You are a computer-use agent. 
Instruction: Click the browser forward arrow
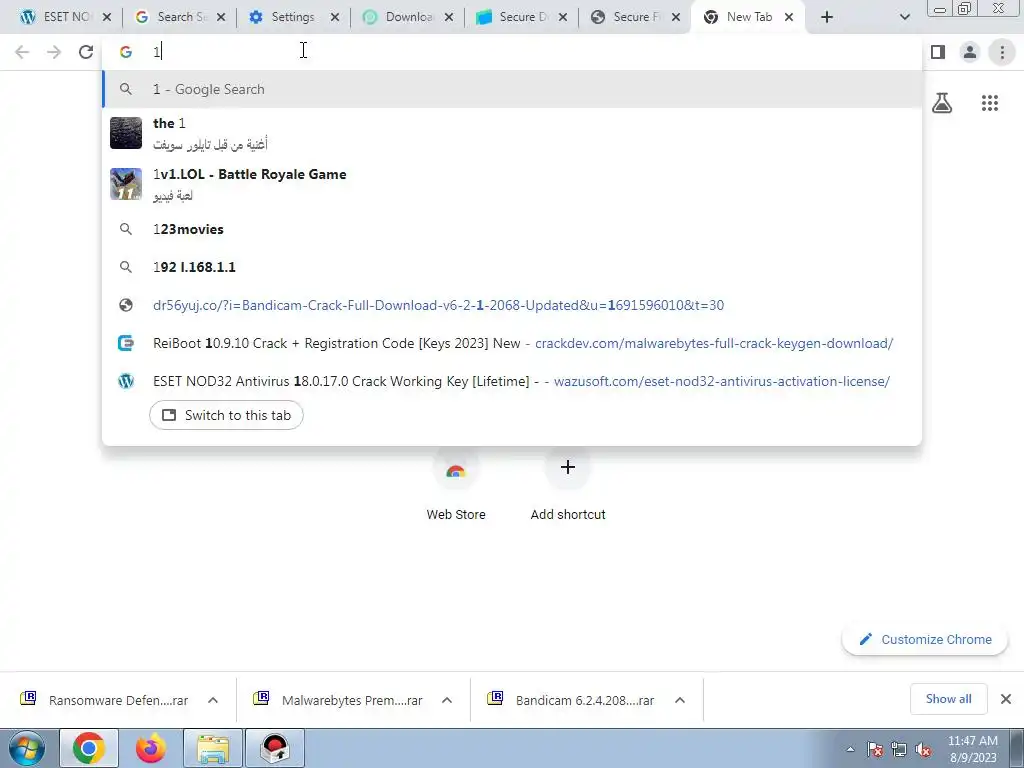54,52
